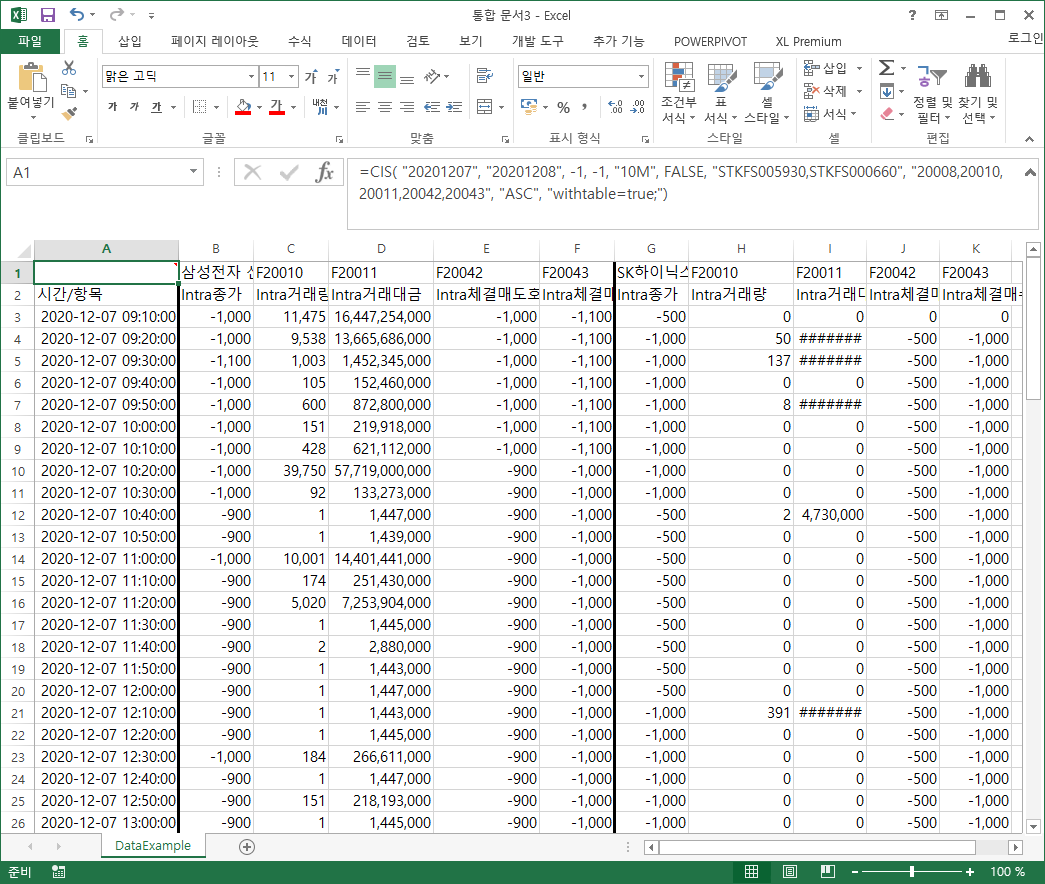Collapse the ribbon

(1030, 139)
